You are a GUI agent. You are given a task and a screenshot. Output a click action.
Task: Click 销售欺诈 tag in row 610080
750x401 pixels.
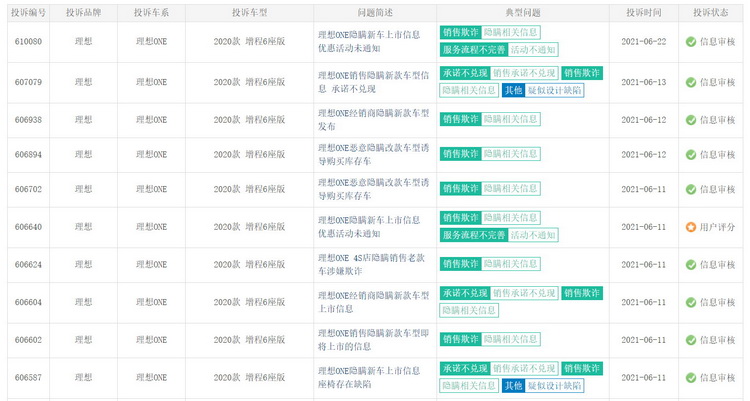pos(460,32)
